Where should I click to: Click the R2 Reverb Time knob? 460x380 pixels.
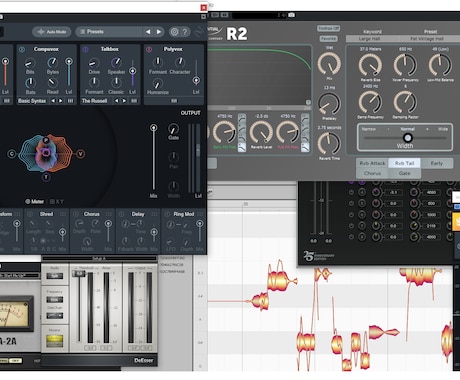[329, 143]
